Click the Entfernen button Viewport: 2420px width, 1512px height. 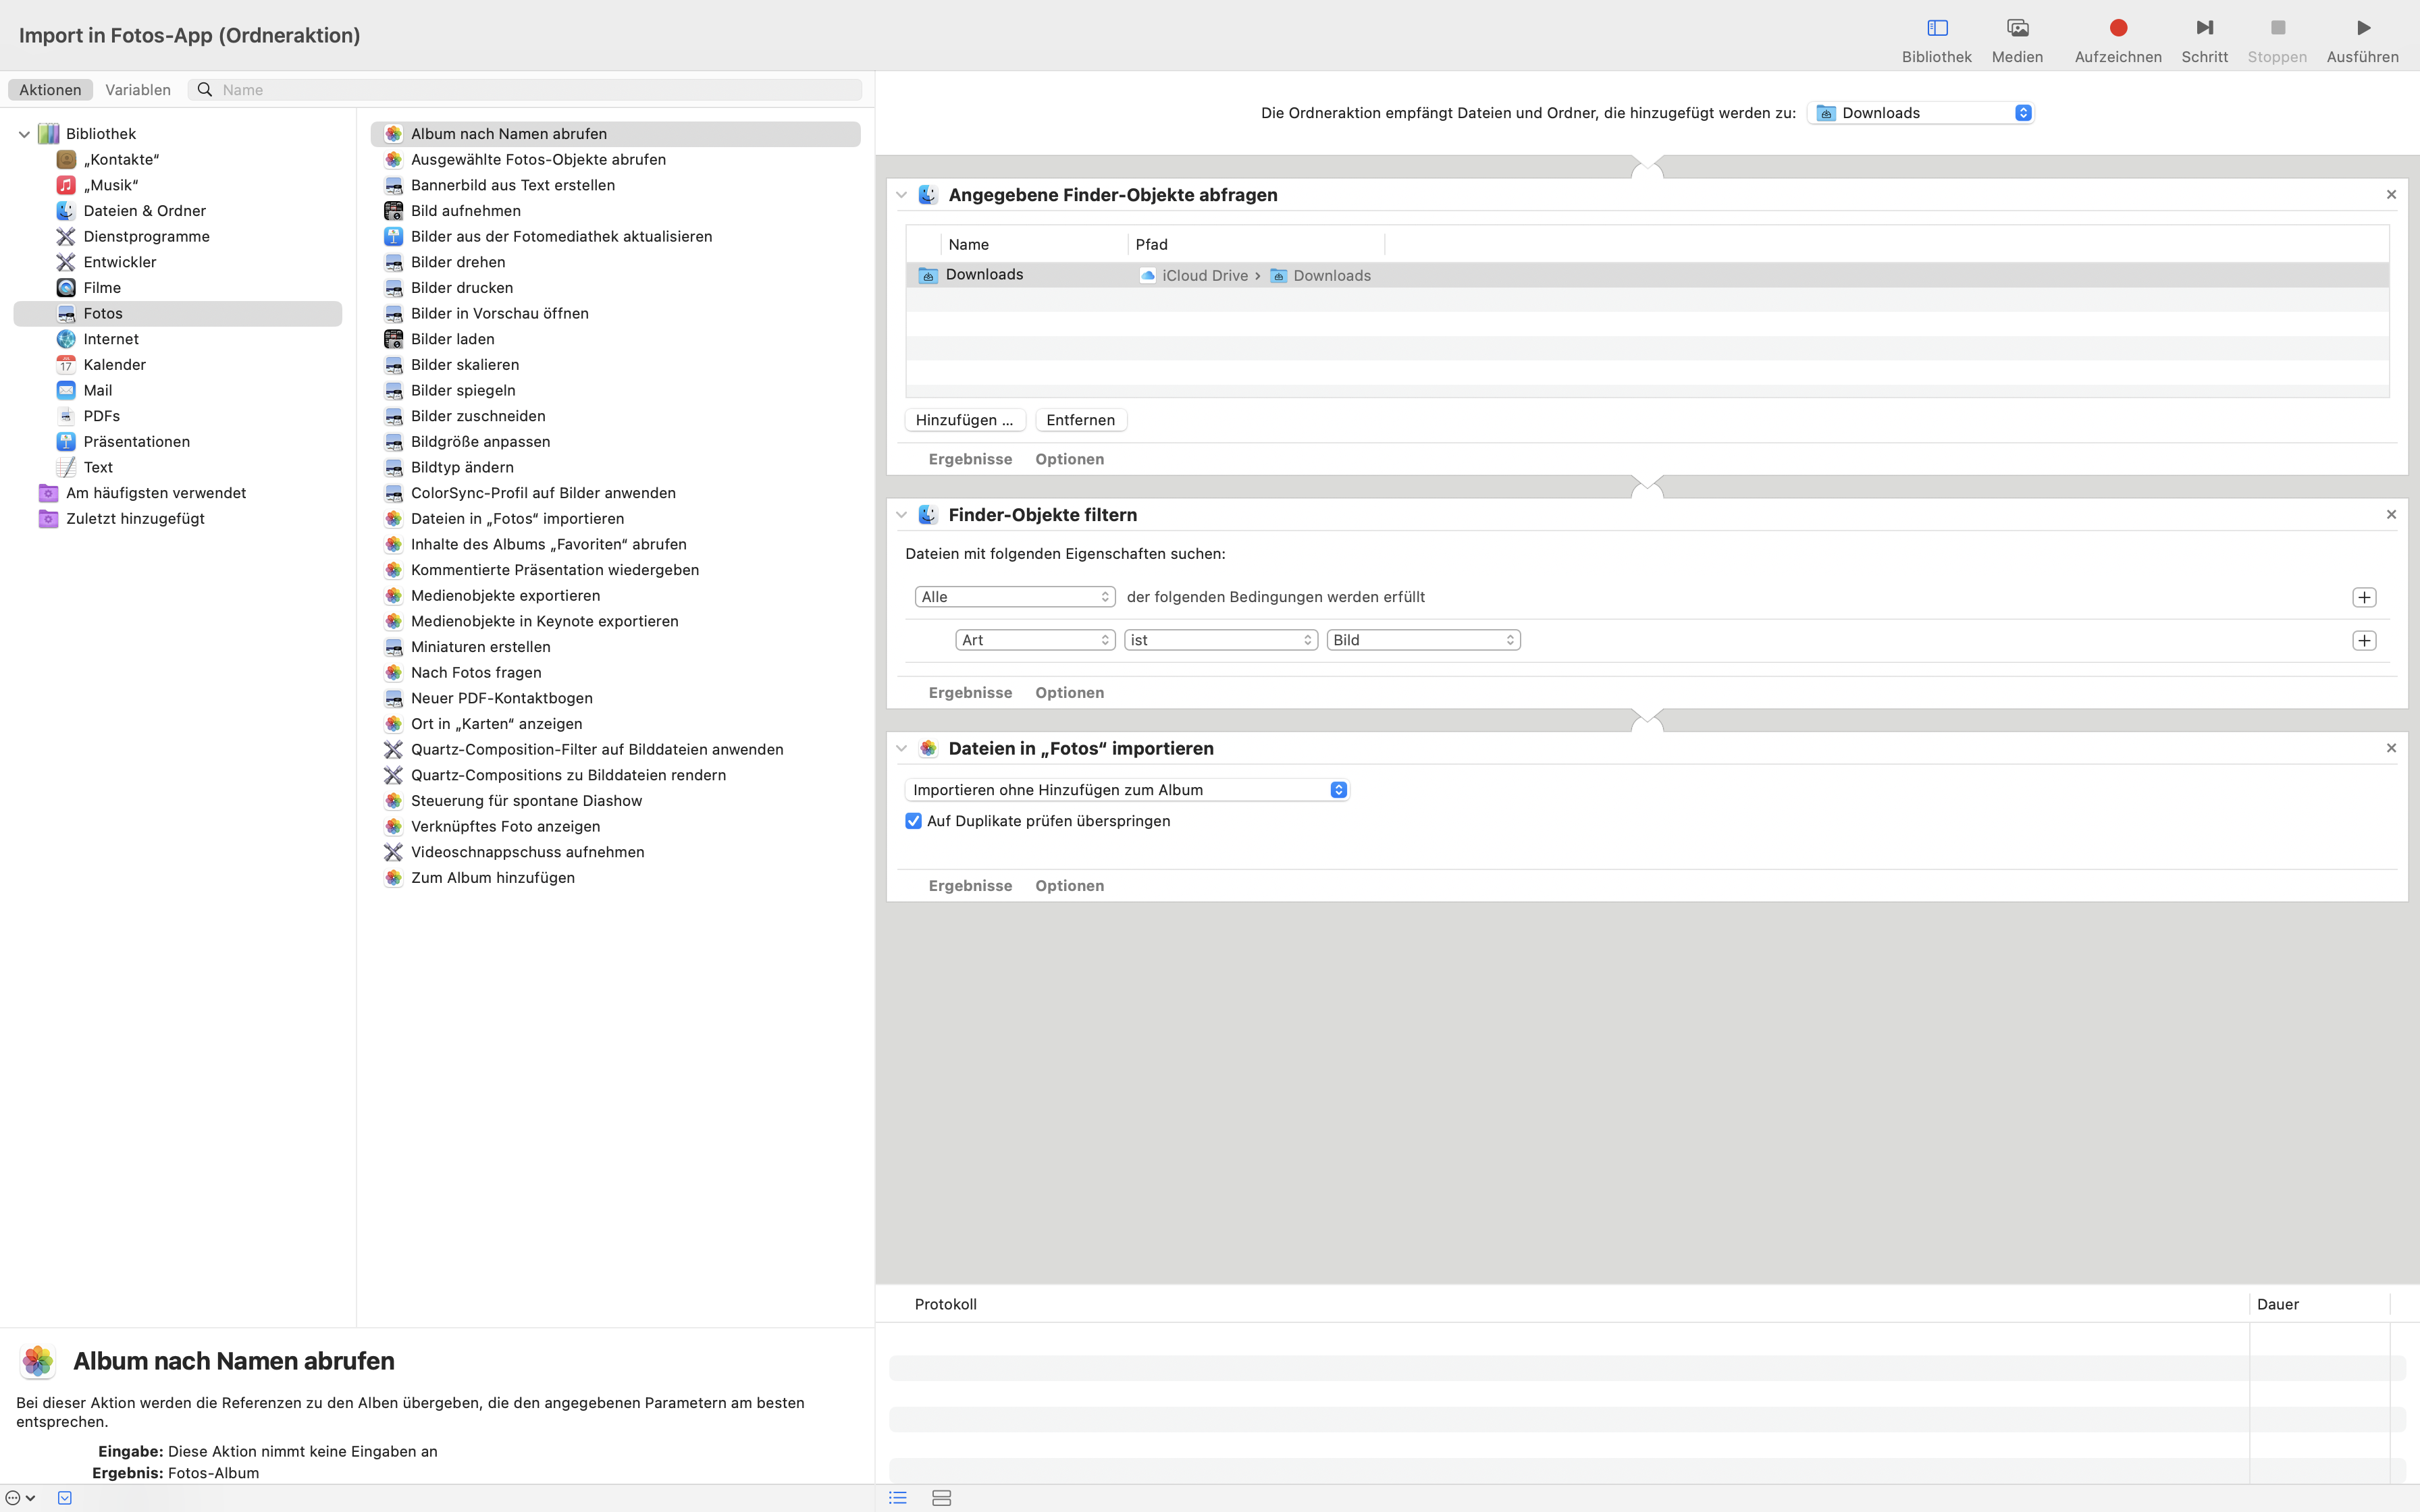pyautogui.click(x=1080, y=420)
